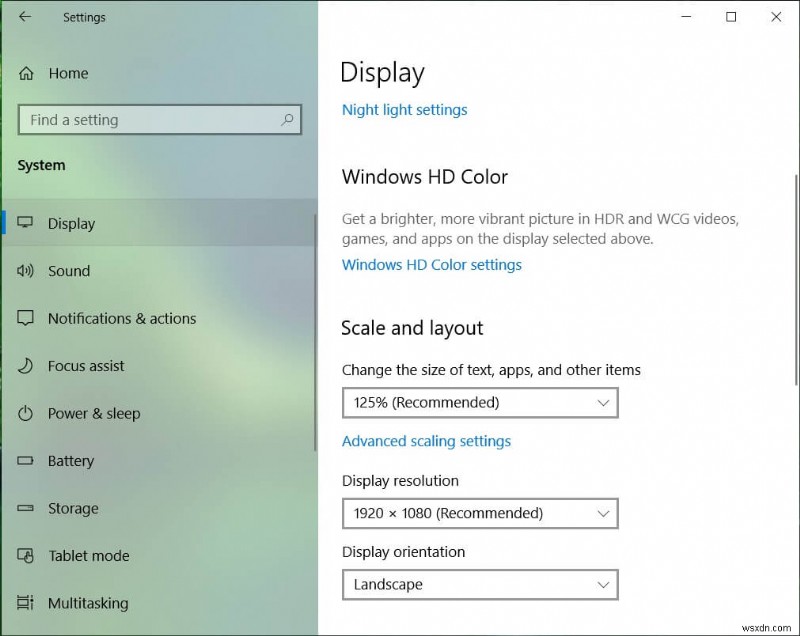Expand the 1920 × 1080 resolution dropdown

click(x=480, y=513)
